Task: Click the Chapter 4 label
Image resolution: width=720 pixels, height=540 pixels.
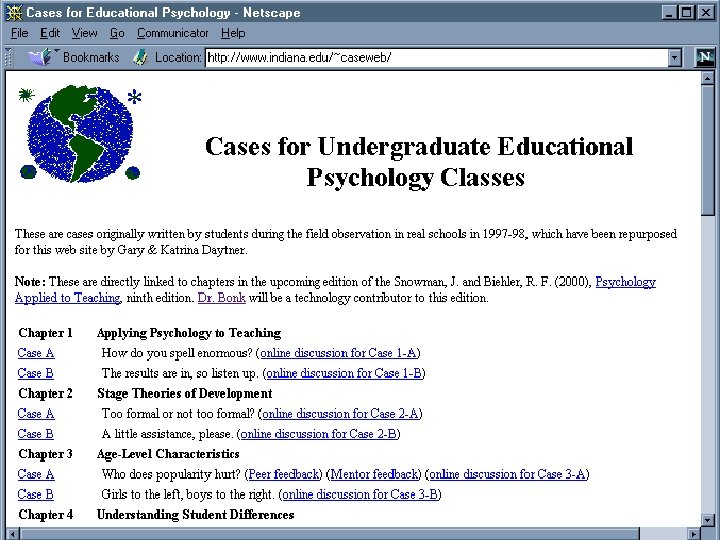Action: click(x=45, y=514)
